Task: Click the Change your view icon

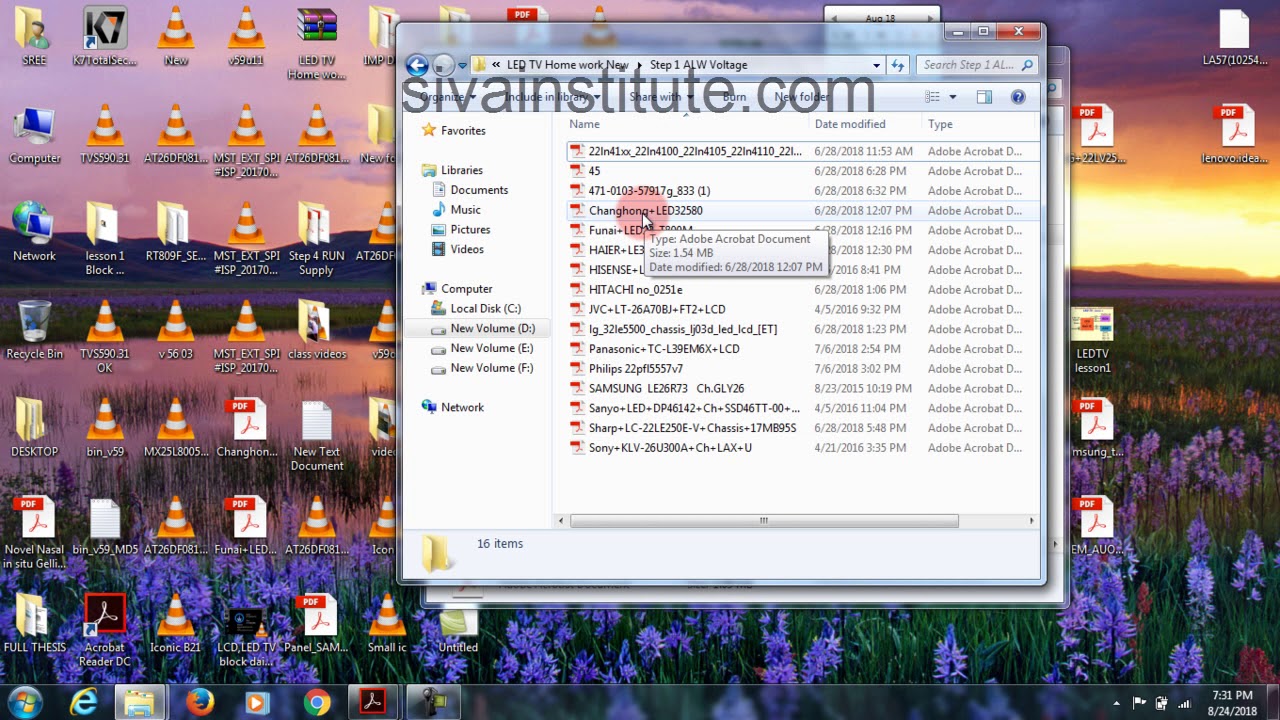Action: [x=932, y=97]
